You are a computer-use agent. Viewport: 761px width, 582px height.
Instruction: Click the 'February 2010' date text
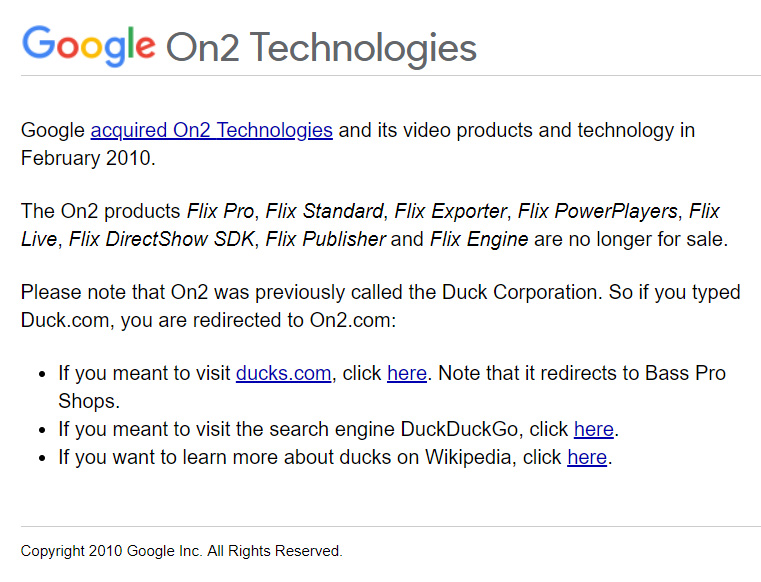point(86,158)
